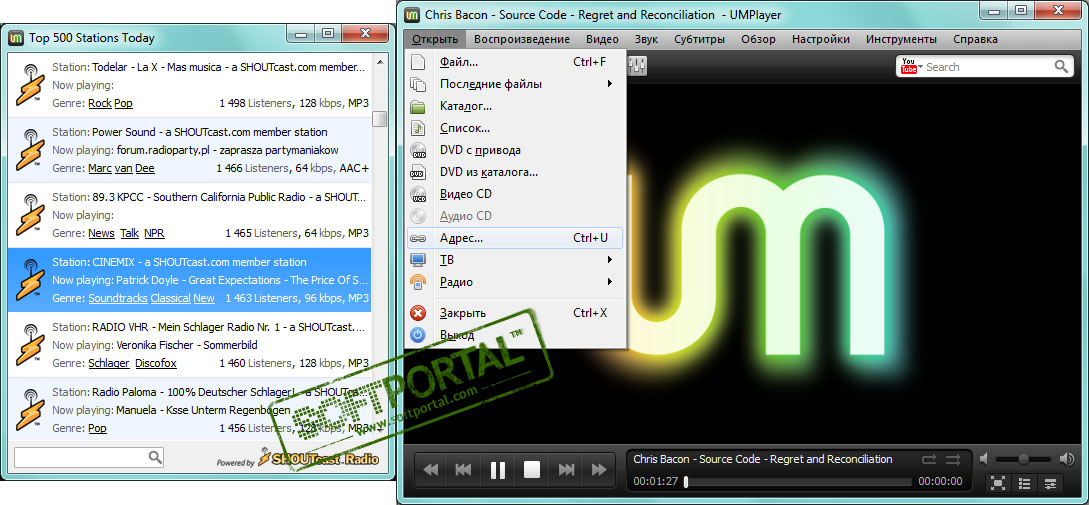
Task: Click the magnifier in the station search box
Action: click(156, 457)
